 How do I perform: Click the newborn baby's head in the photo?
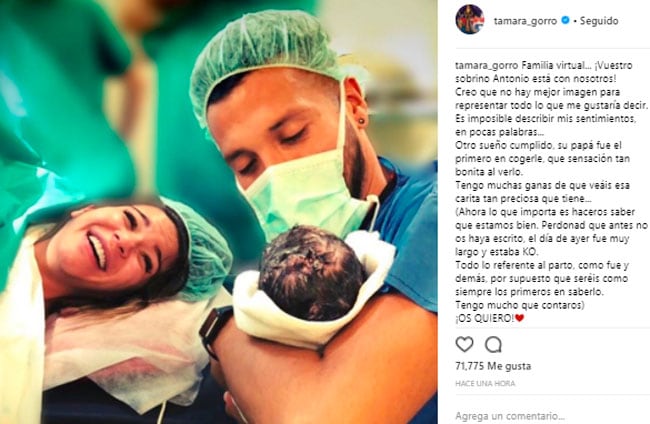point(312,271)
